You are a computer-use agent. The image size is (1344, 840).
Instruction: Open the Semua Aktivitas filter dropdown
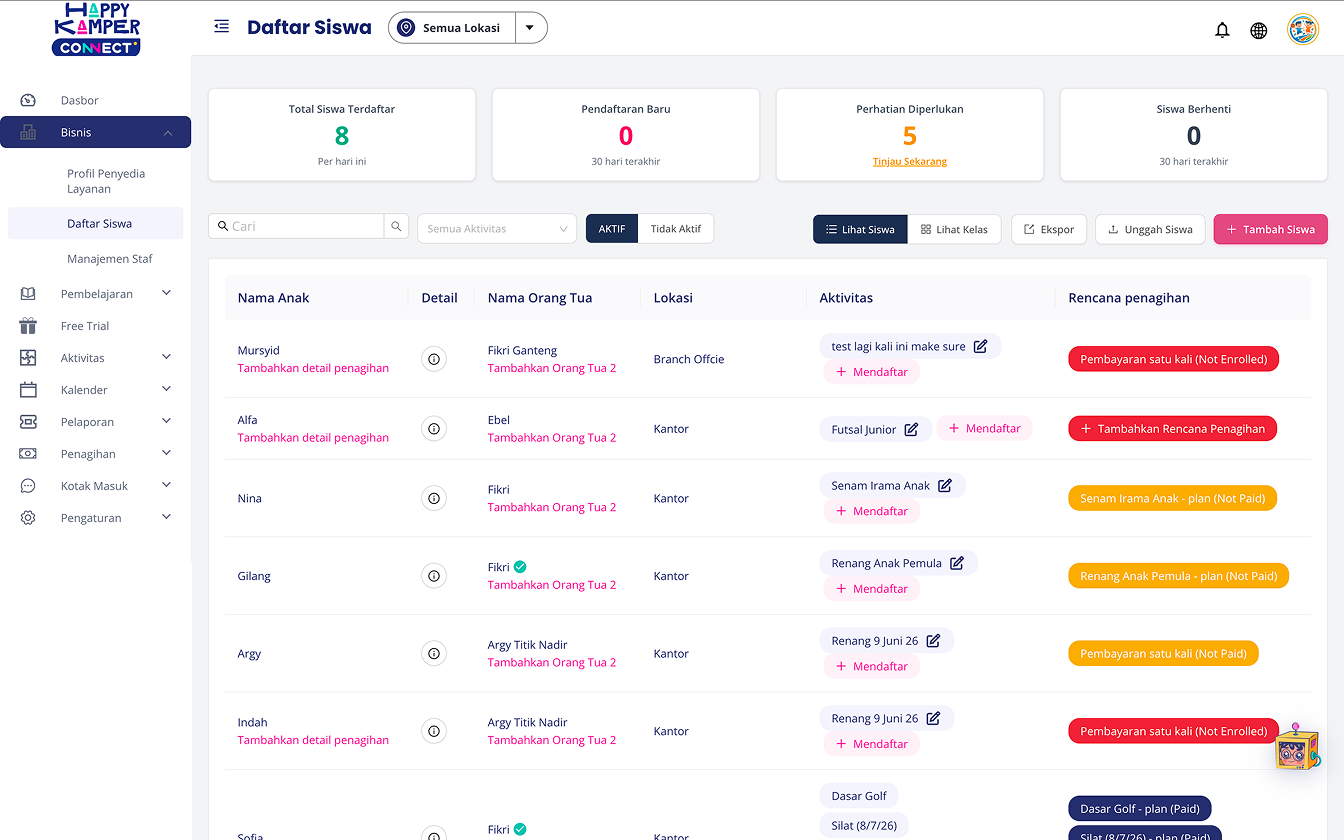click(497, 229)
